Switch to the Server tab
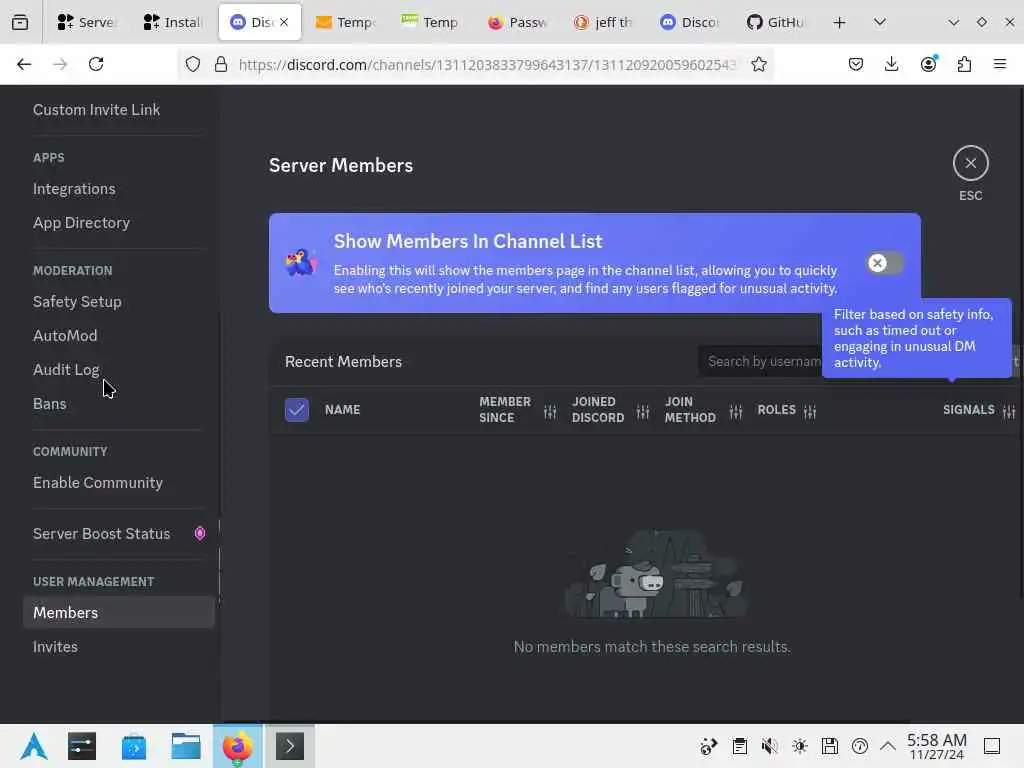 coord(87,22)
